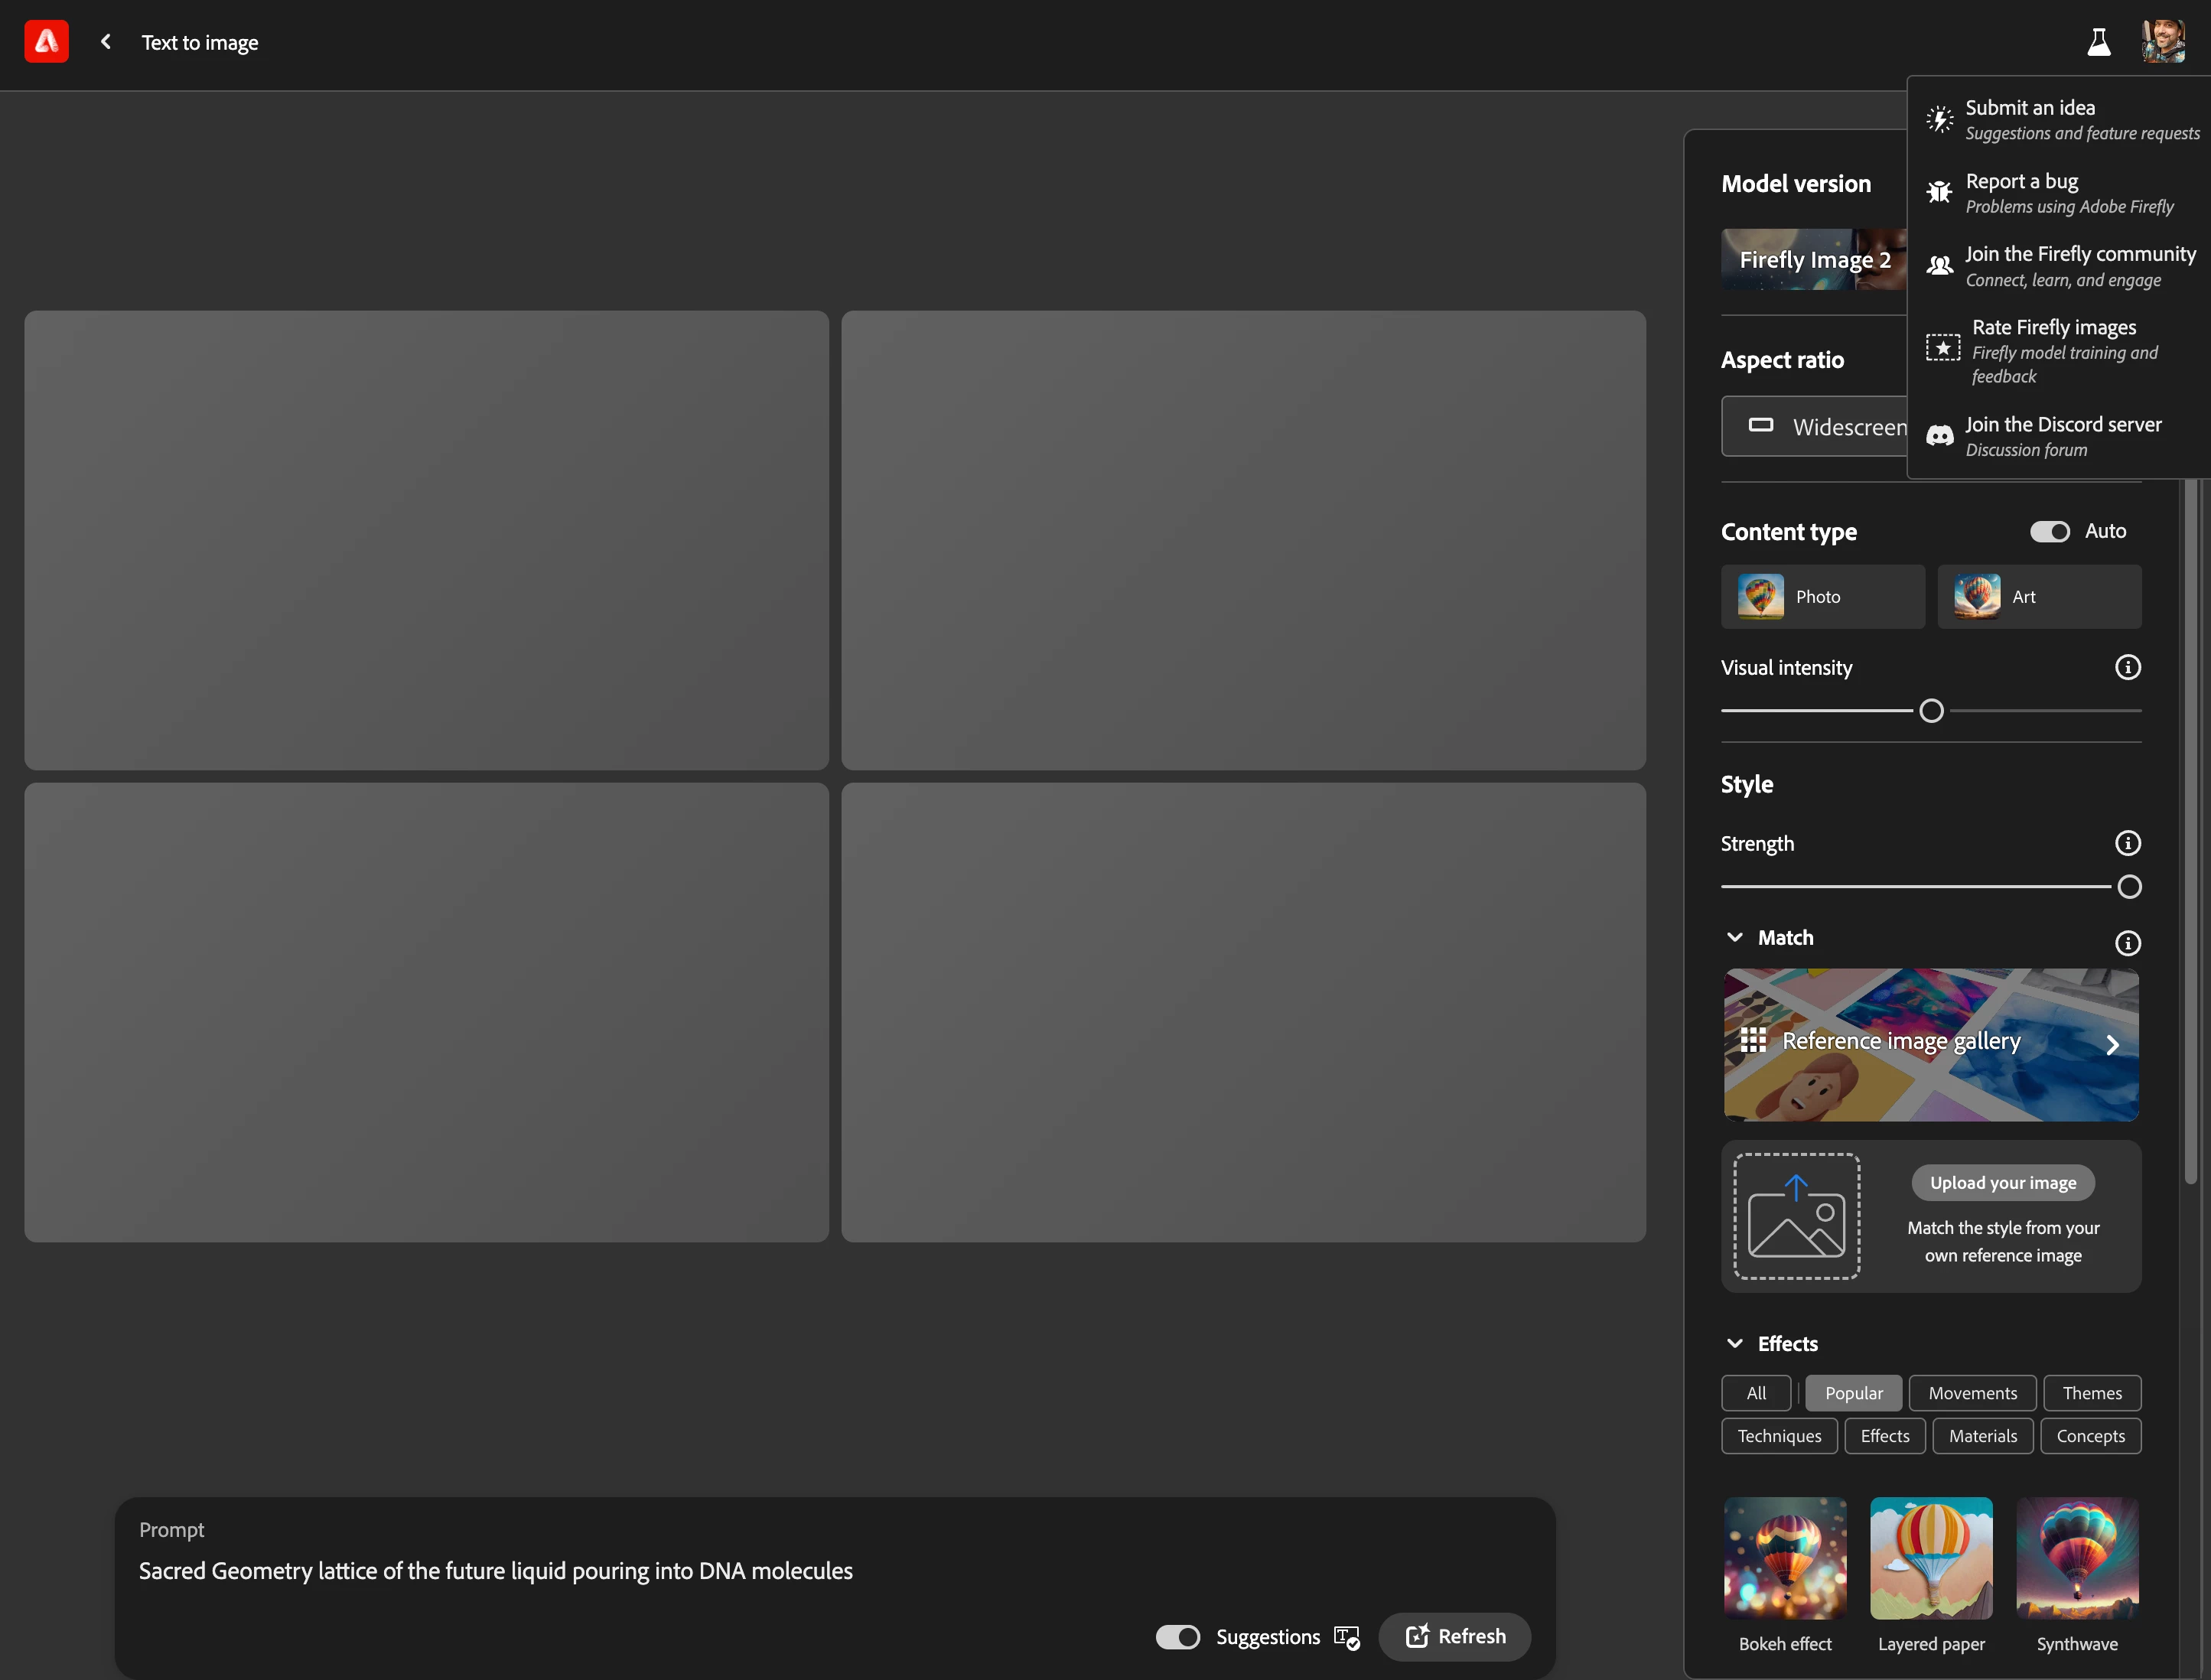Collapse the Effects section

click(1735, 1344)
